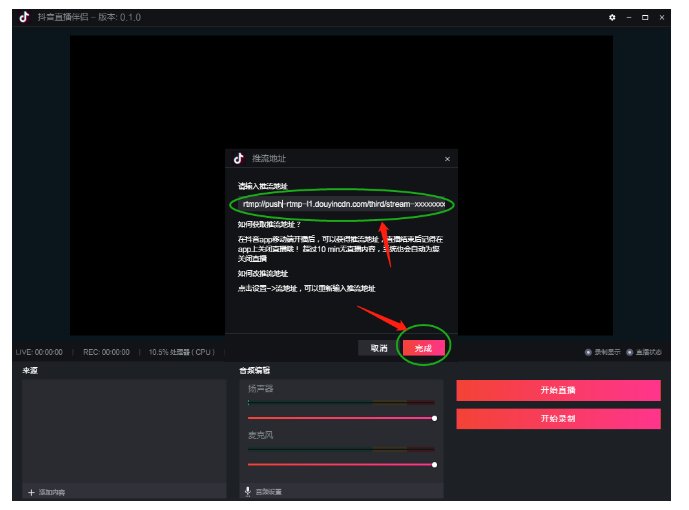Click the 完成 button to confirm
The width and height of the screenshot is (689, 510).
click(x=422, y=348)
